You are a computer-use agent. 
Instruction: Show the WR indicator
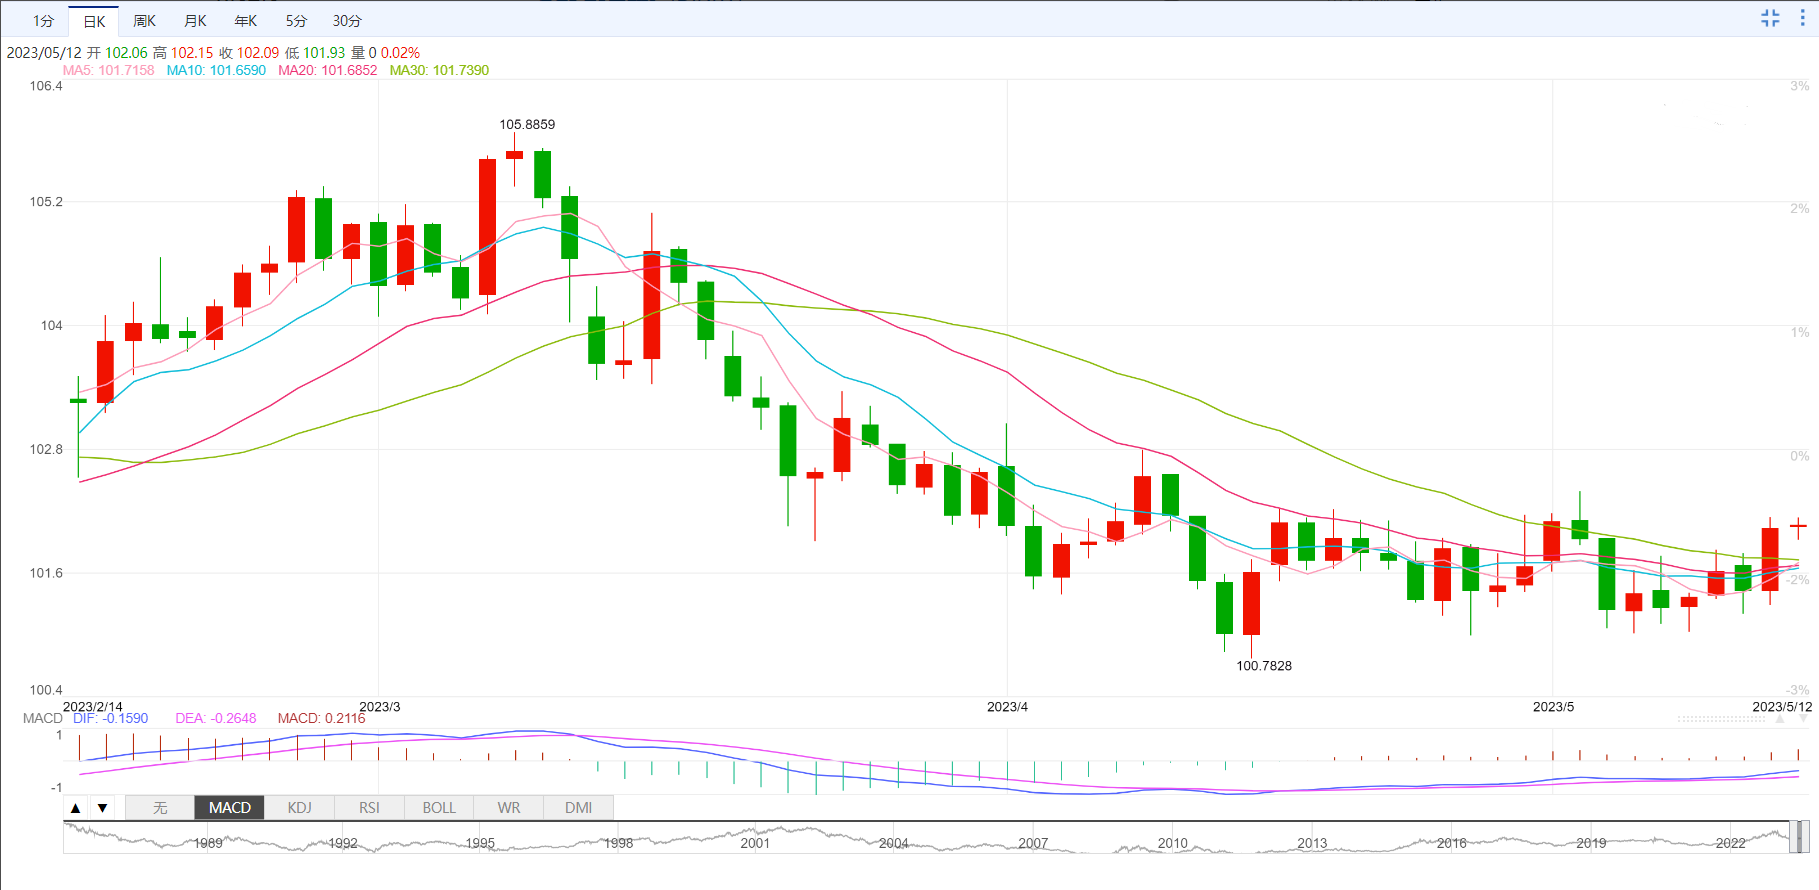point(509,808)
